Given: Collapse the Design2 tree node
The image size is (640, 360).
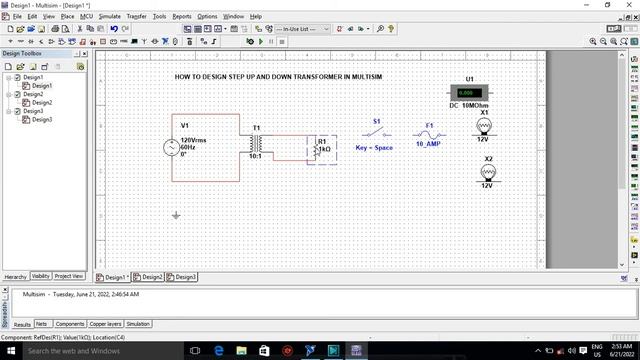Looking at the screenshot, I should point(9,94).
